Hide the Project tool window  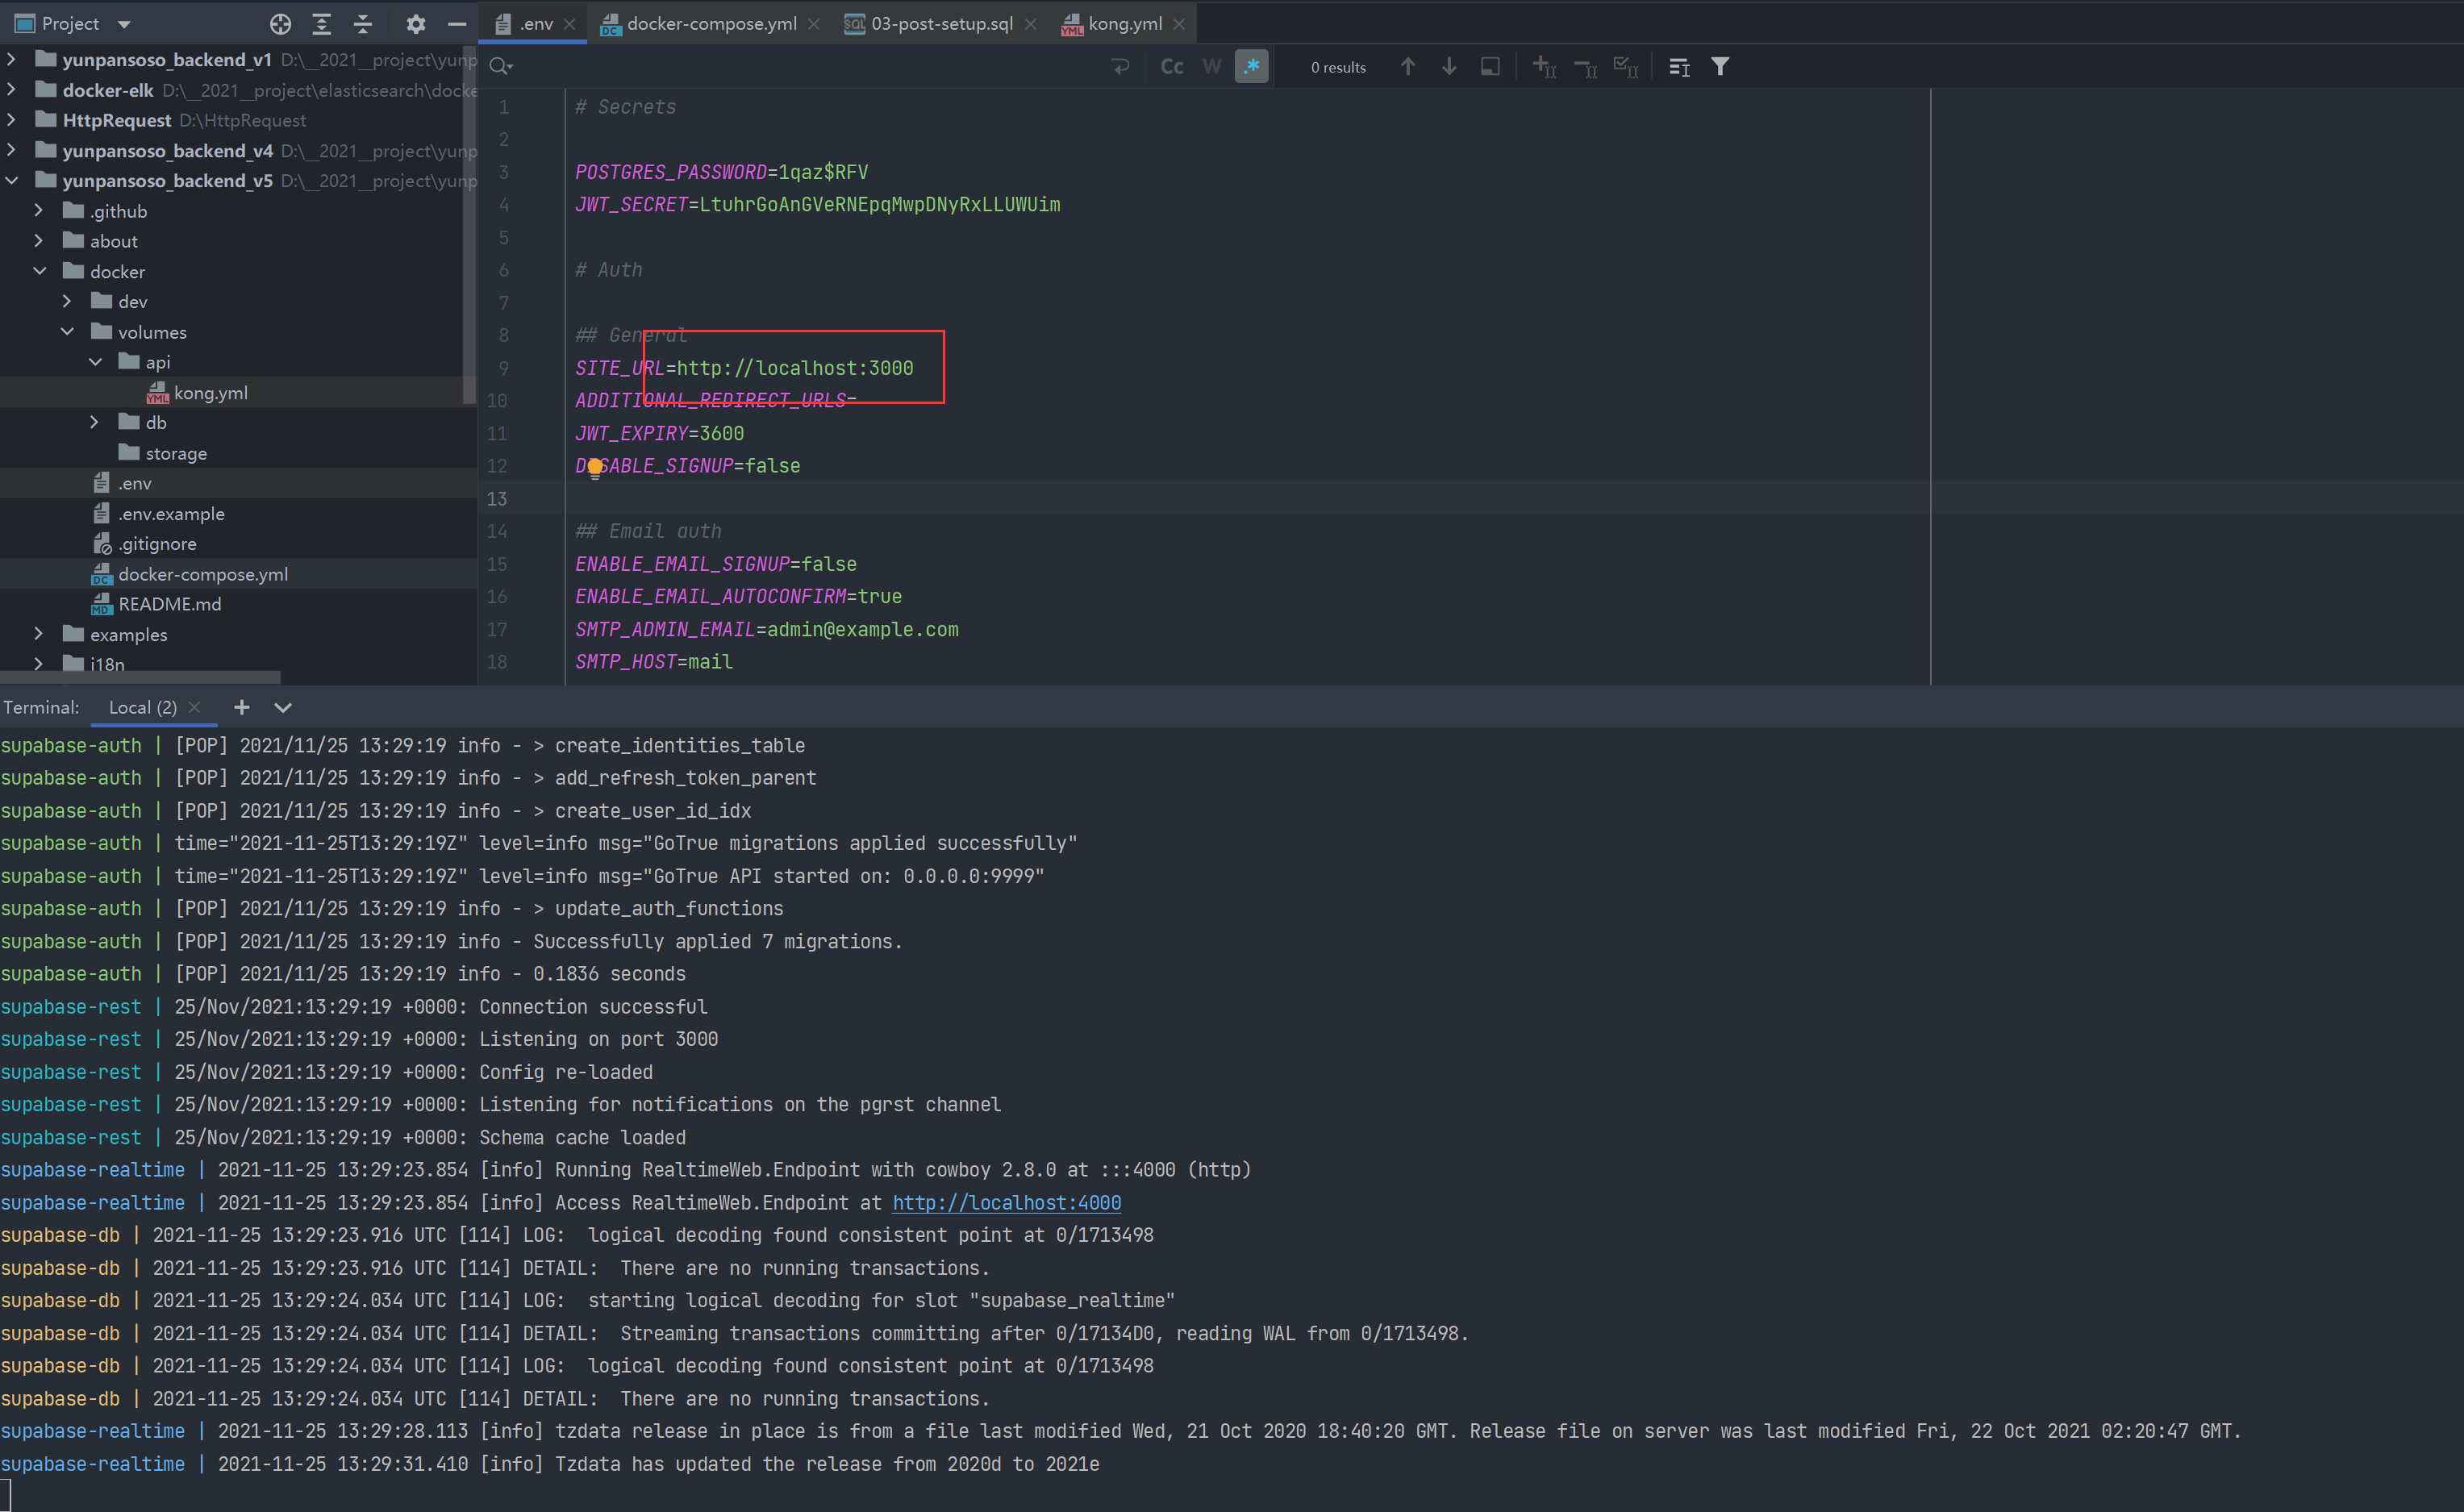tap(457, 24)
